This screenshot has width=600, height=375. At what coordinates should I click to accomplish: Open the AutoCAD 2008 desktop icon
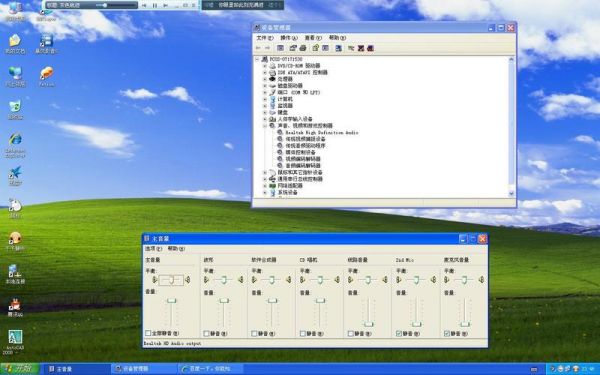[15, 342]
